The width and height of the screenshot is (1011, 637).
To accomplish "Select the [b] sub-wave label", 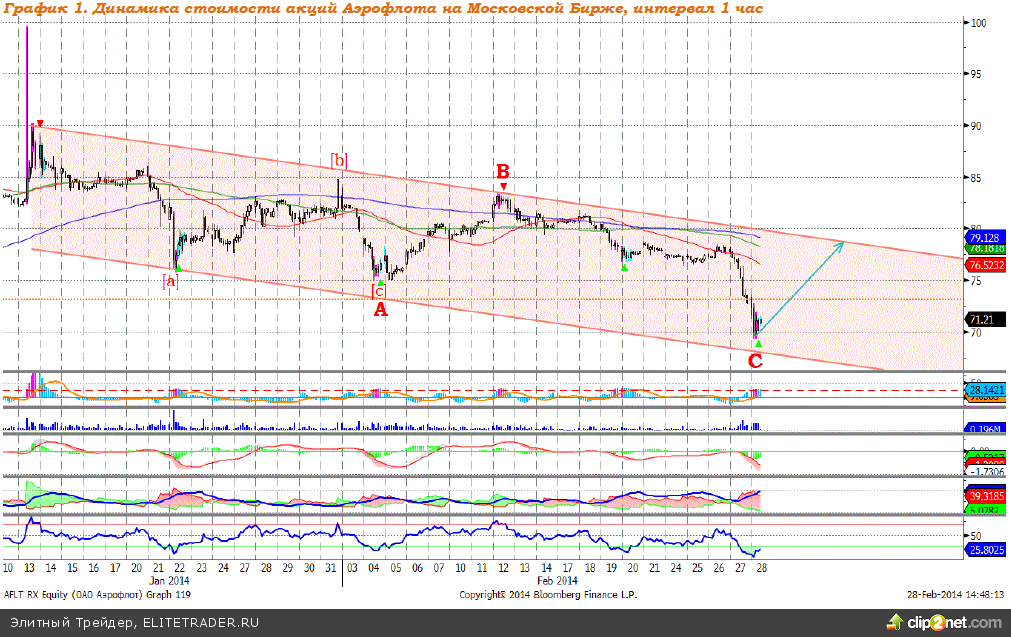I will pos(340,160).
